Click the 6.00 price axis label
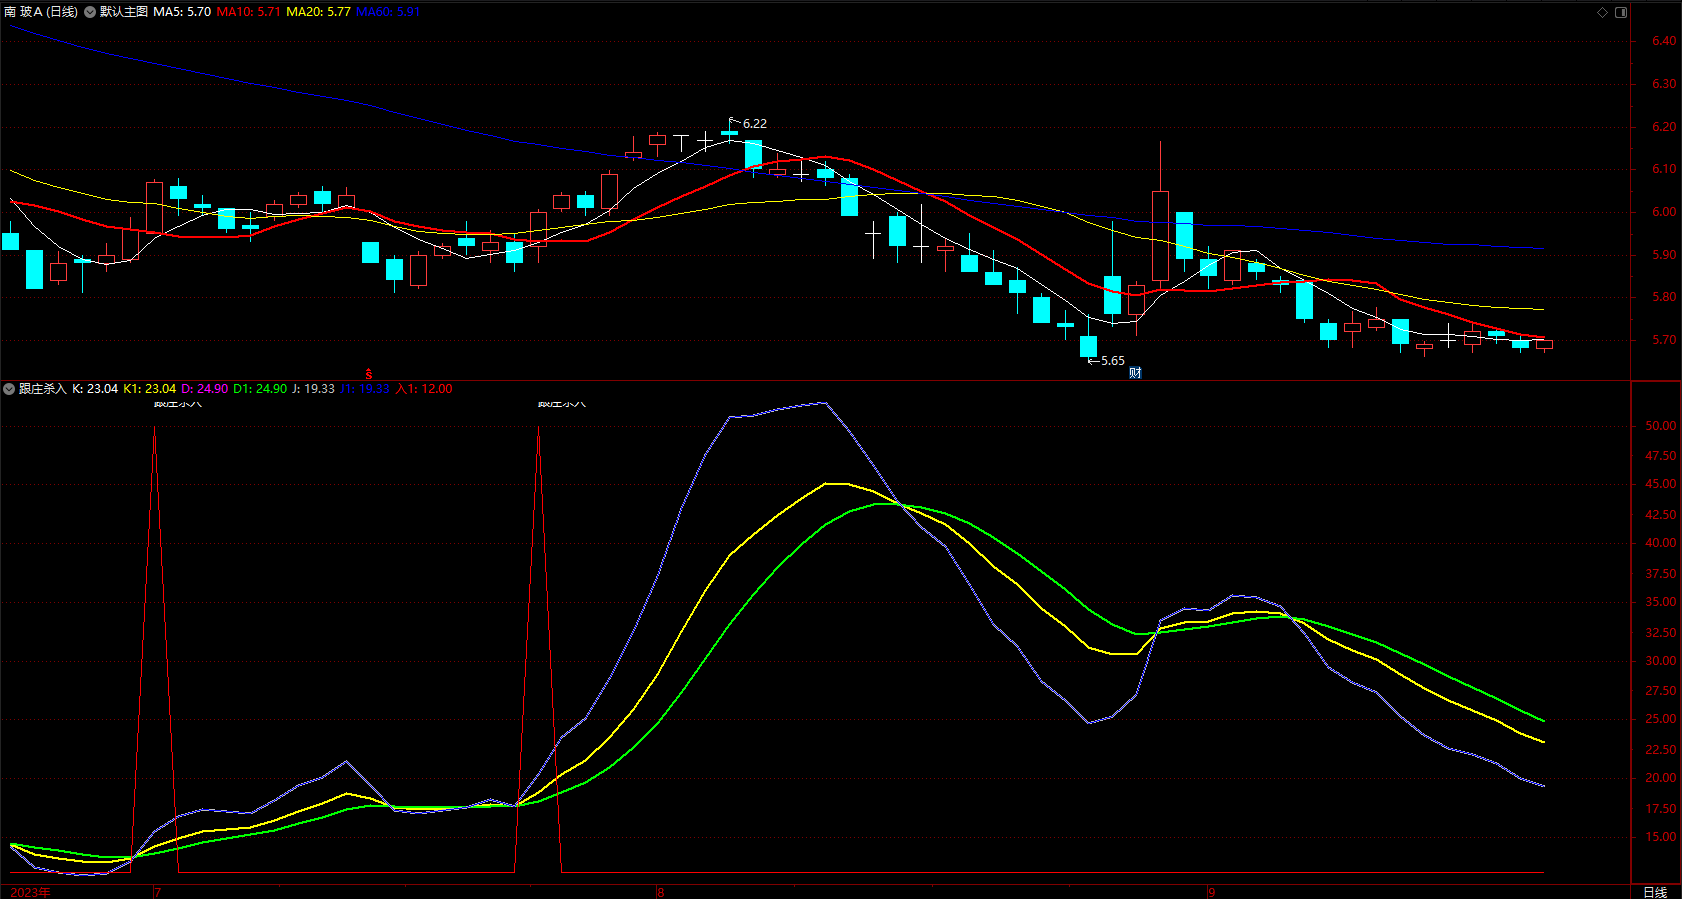This screenshot has width=1682, height=899. tap(1664, 212)
